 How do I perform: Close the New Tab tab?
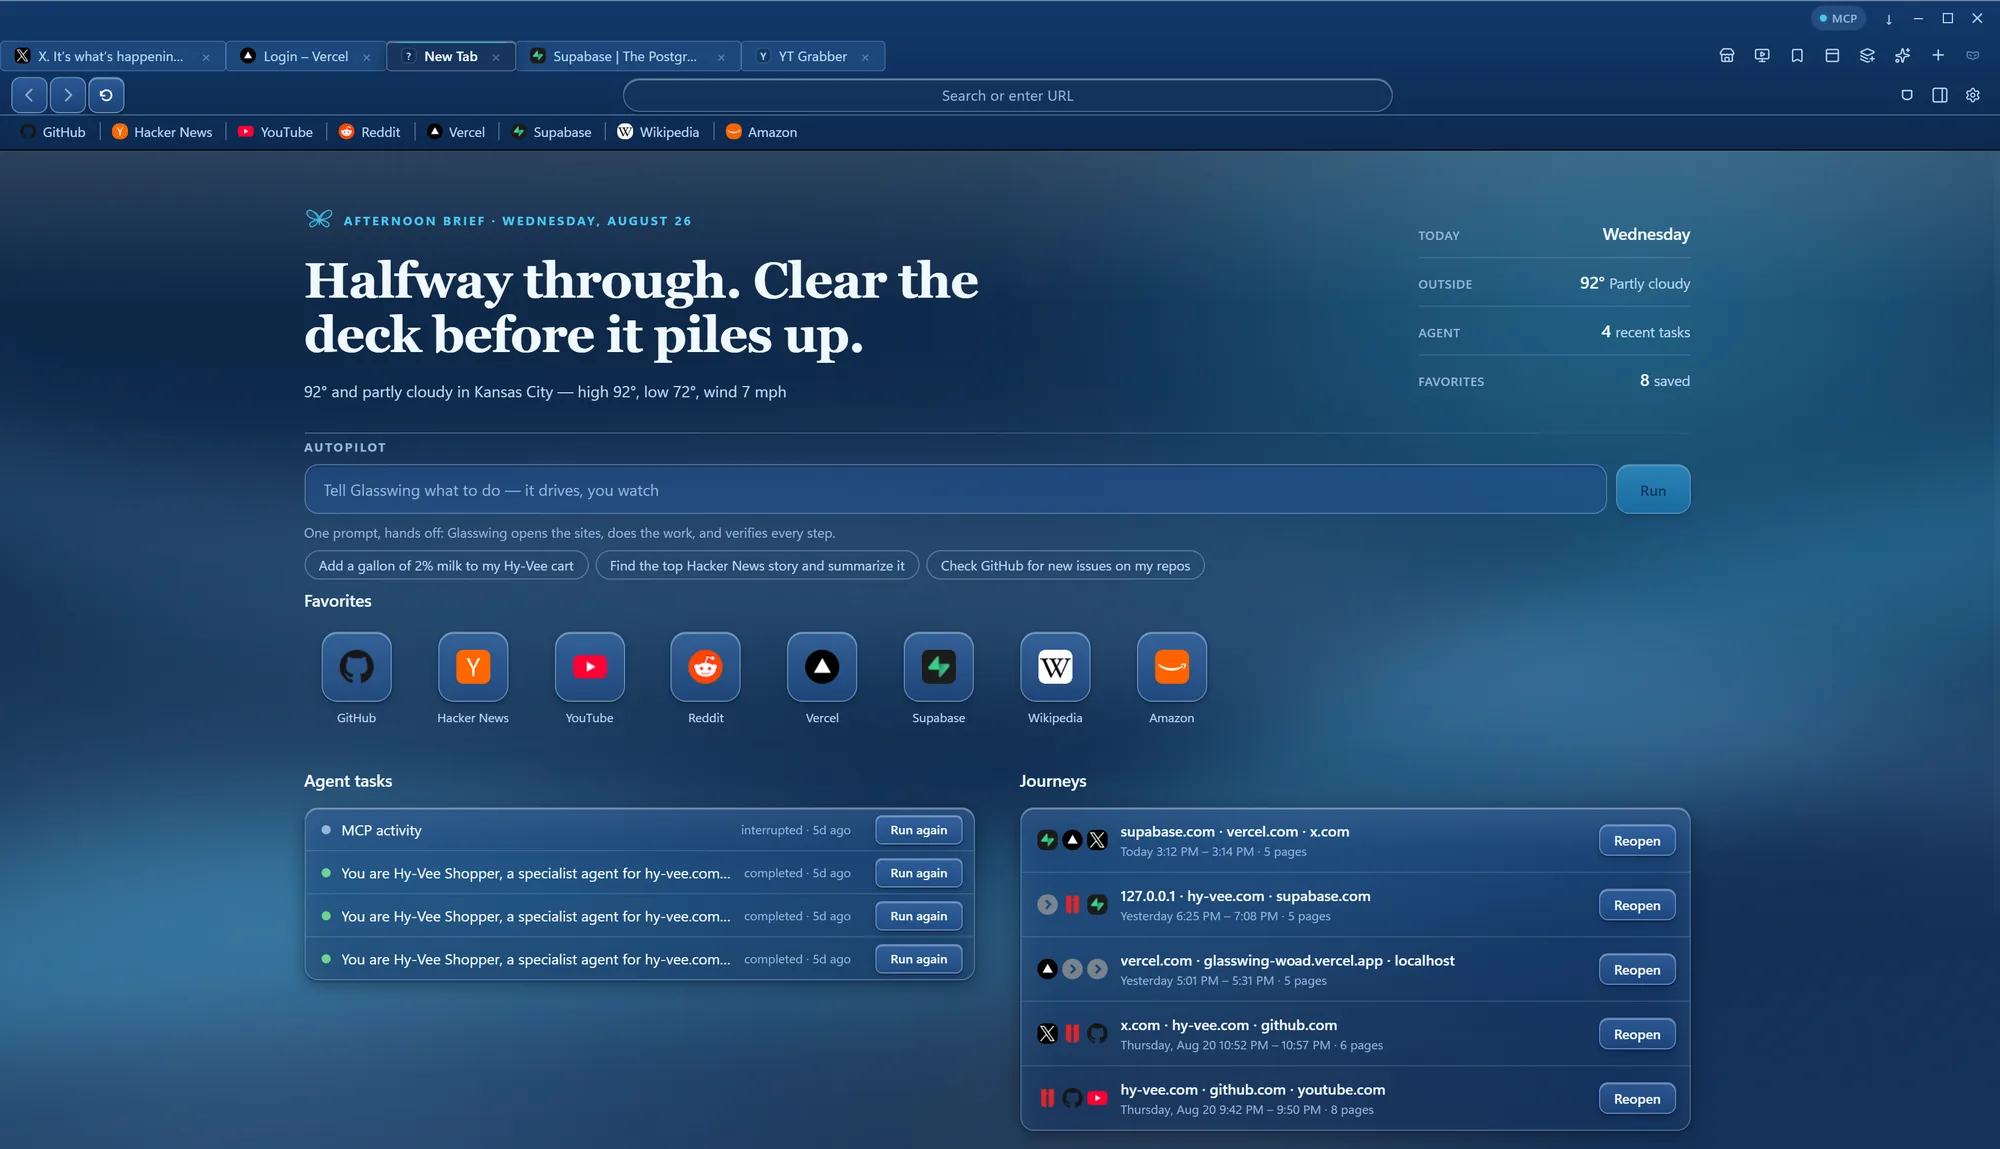[x=496, y=57]
